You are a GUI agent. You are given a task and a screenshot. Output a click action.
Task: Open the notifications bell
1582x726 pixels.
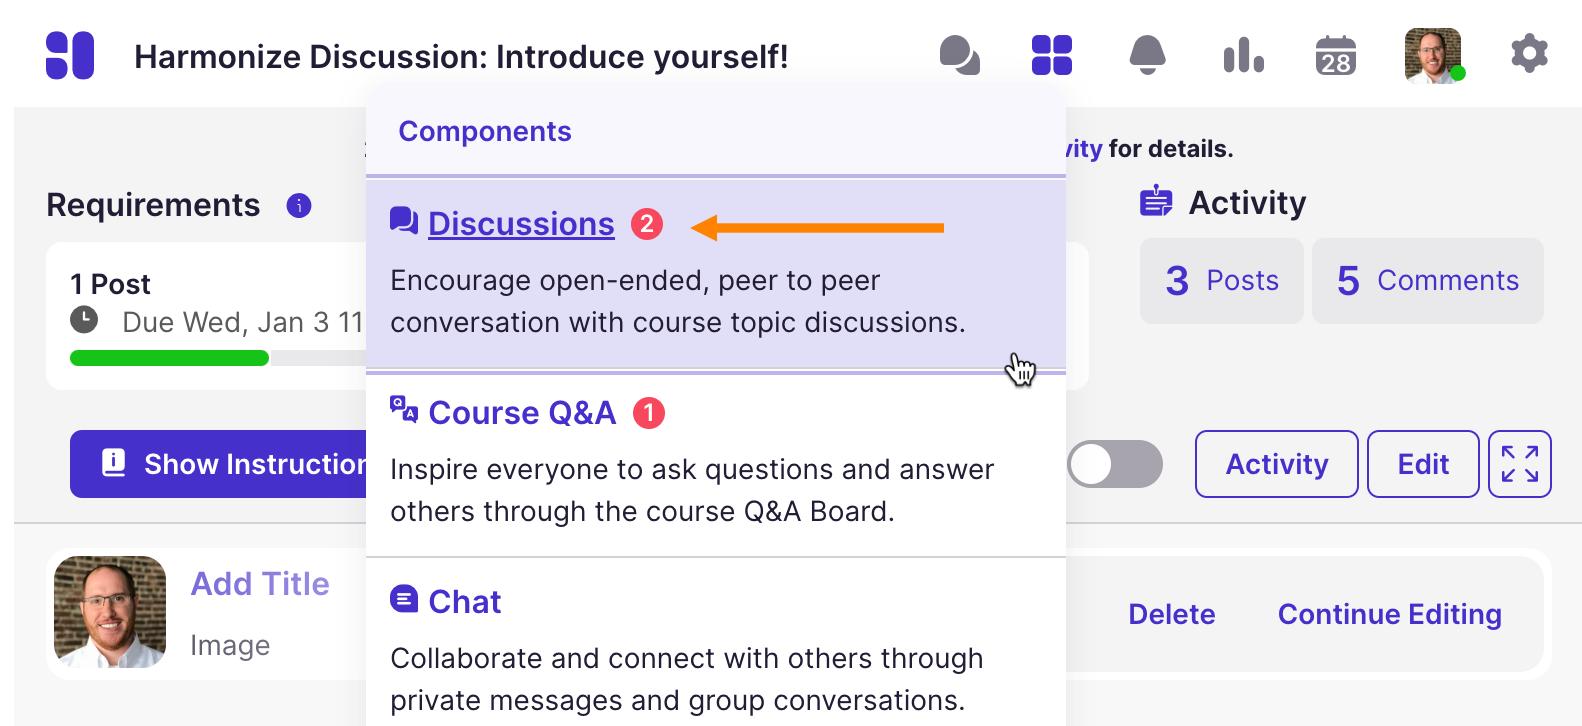(1147, 55)
